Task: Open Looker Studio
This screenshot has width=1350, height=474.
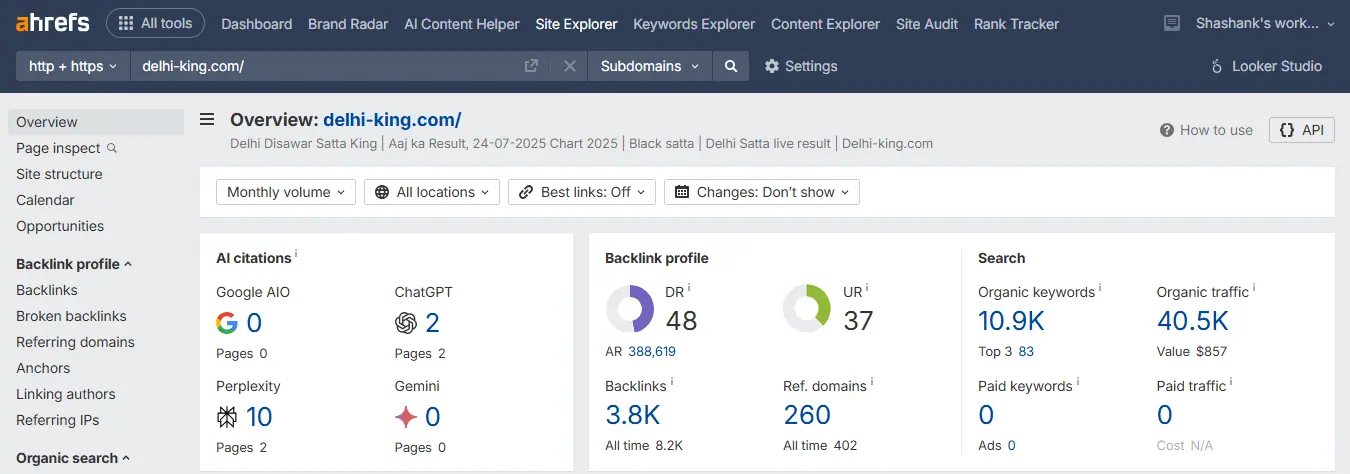Action: pos(1266,66)
